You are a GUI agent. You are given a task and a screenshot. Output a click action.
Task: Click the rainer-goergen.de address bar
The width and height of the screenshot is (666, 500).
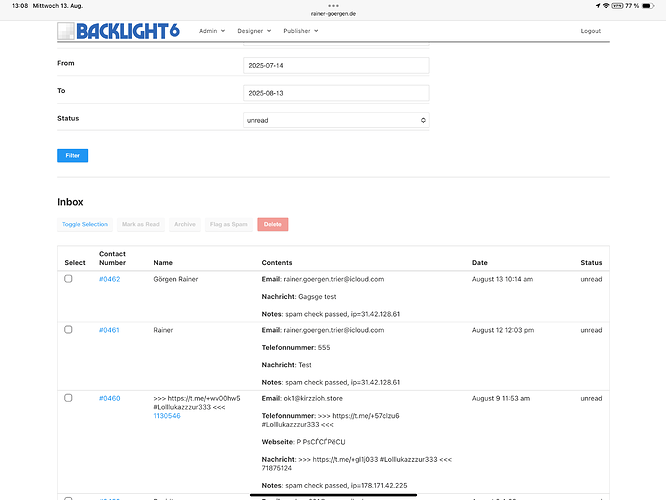[333, 14]
